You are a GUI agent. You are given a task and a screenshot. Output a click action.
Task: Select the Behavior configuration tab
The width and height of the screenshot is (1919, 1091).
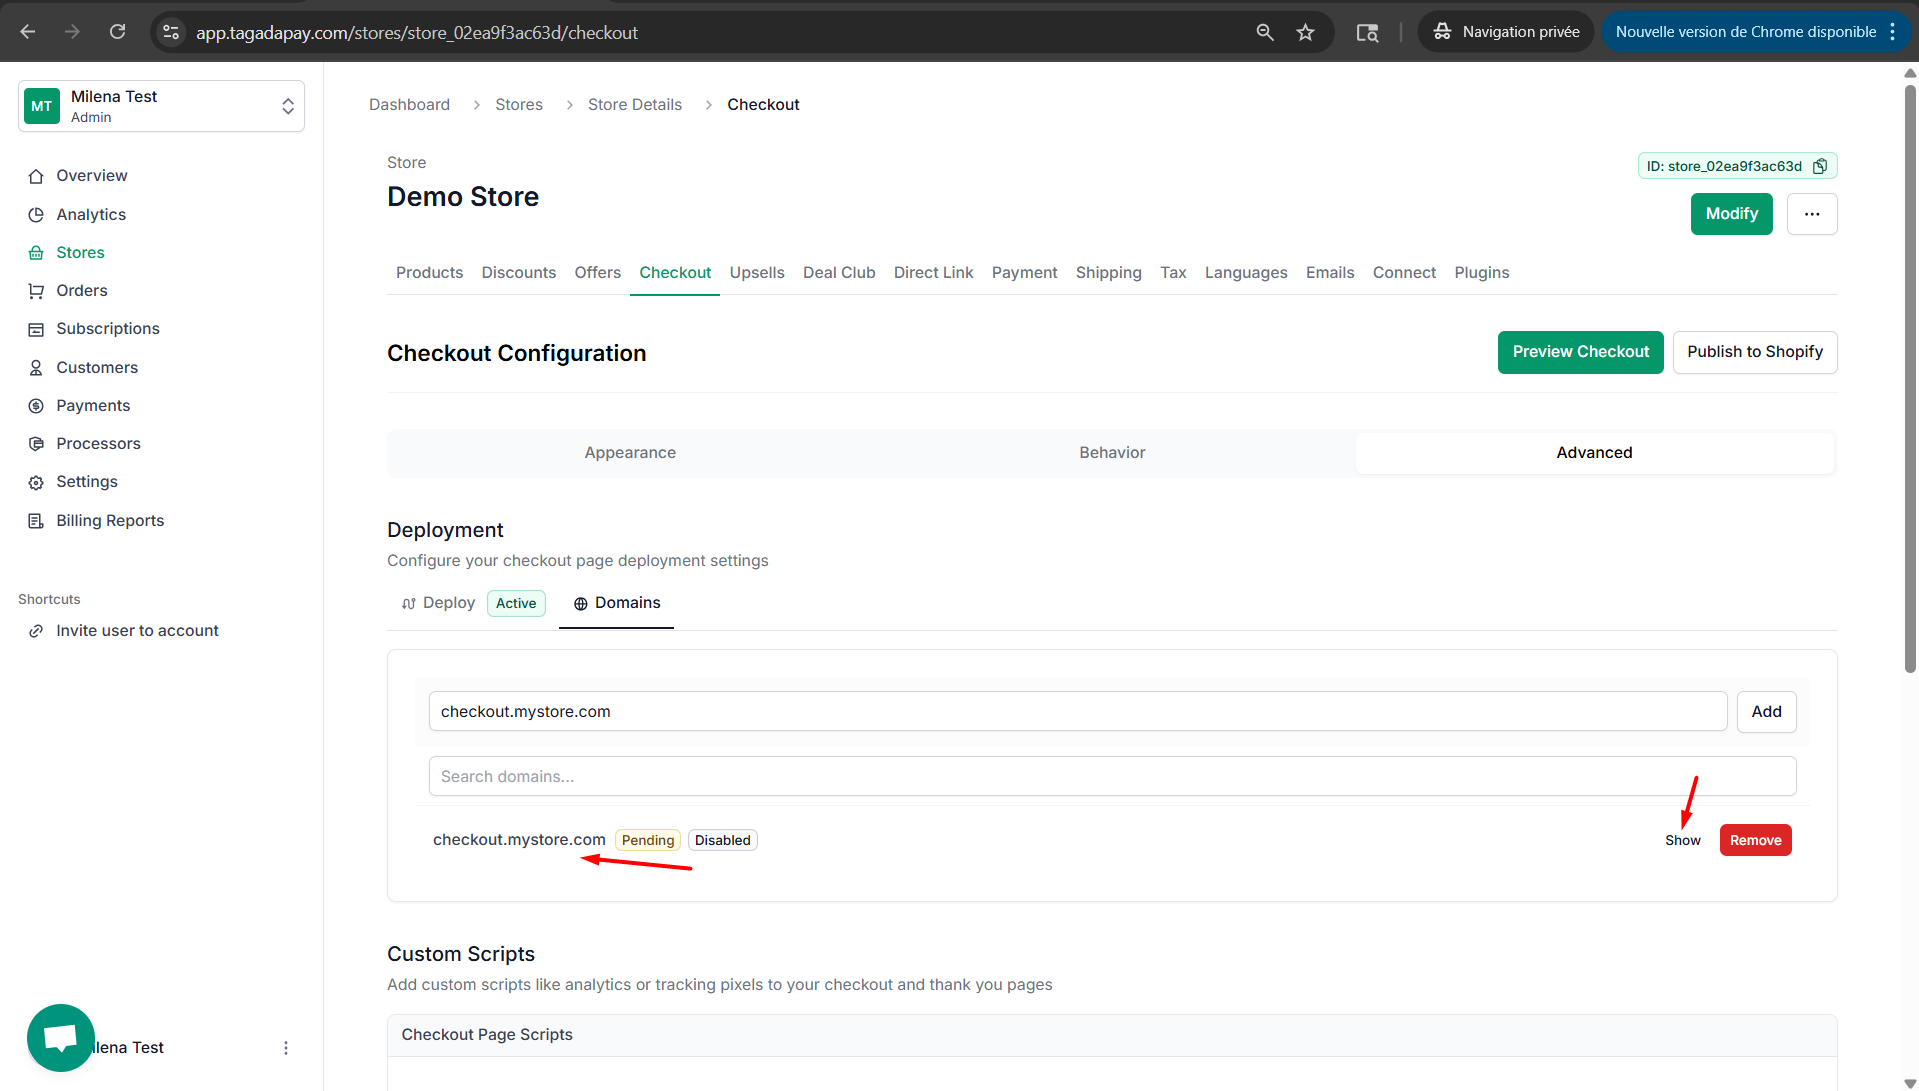tap(1112, 453)
